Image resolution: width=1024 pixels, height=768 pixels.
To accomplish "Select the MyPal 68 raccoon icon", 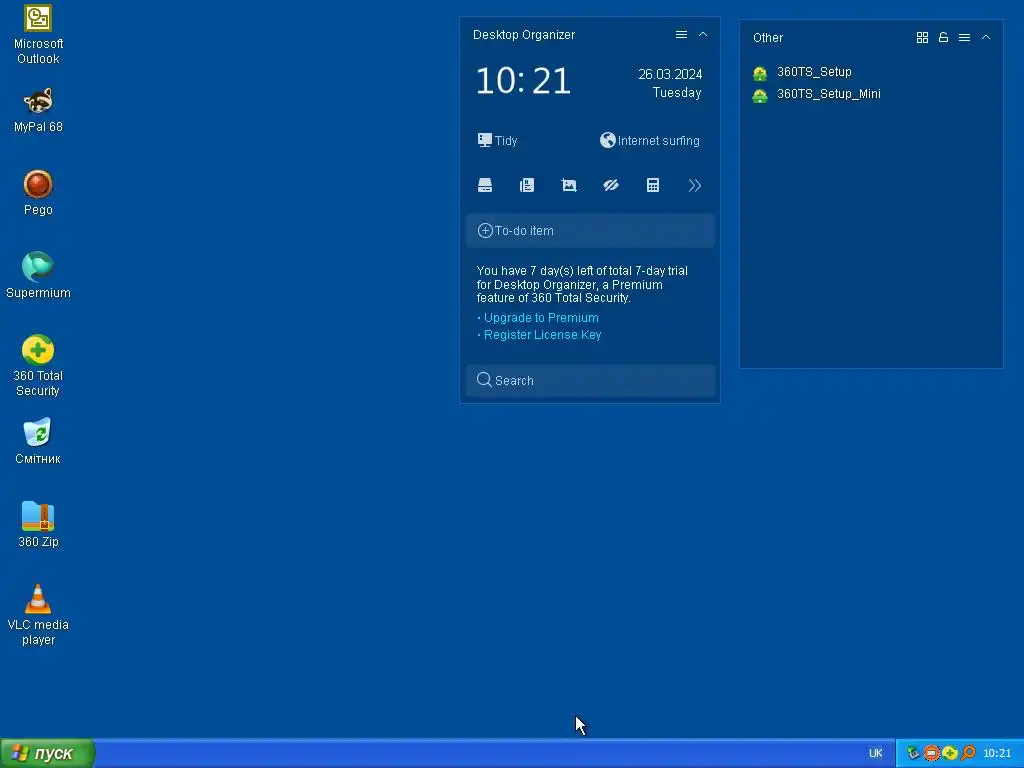I will pyautogui.click(x=38, y=110).
